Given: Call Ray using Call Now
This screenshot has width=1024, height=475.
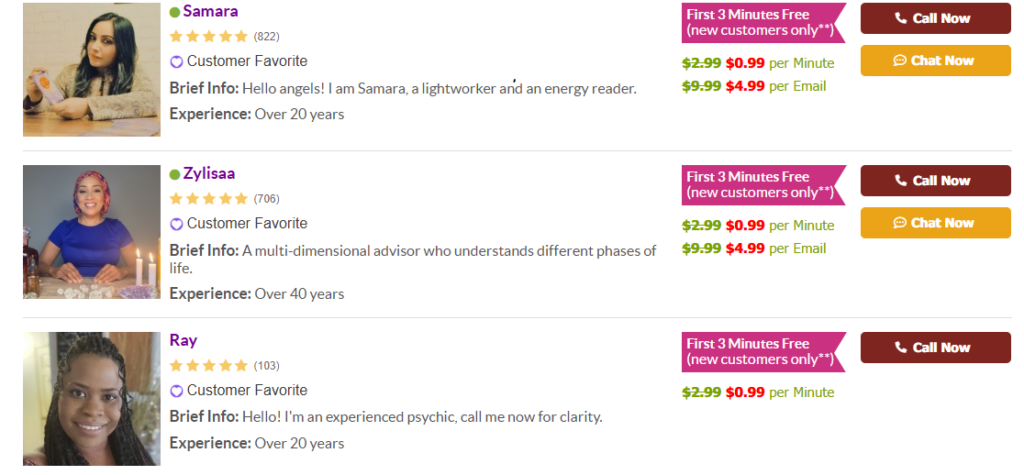Looking at the screenshot, I should pyautogui.click(x=935, y=347).
